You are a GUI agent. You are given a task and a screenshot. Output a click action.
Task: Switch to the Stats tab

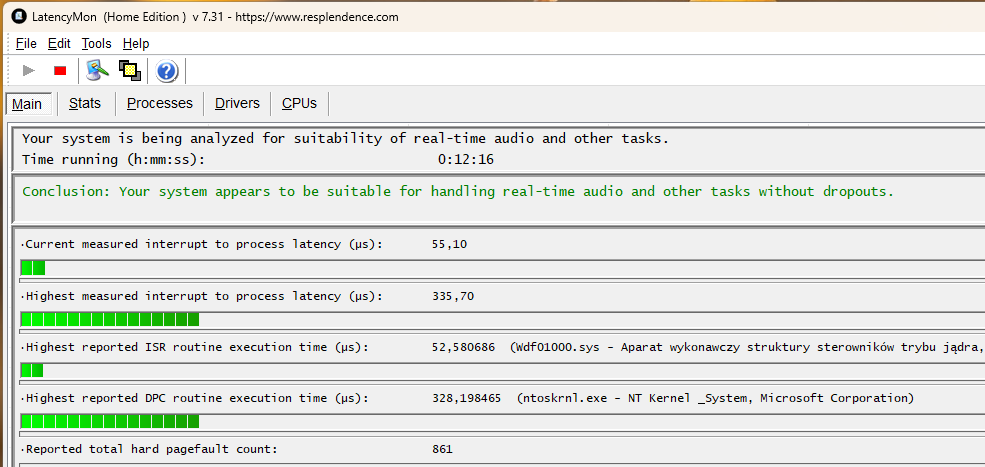tap(85, 103)
